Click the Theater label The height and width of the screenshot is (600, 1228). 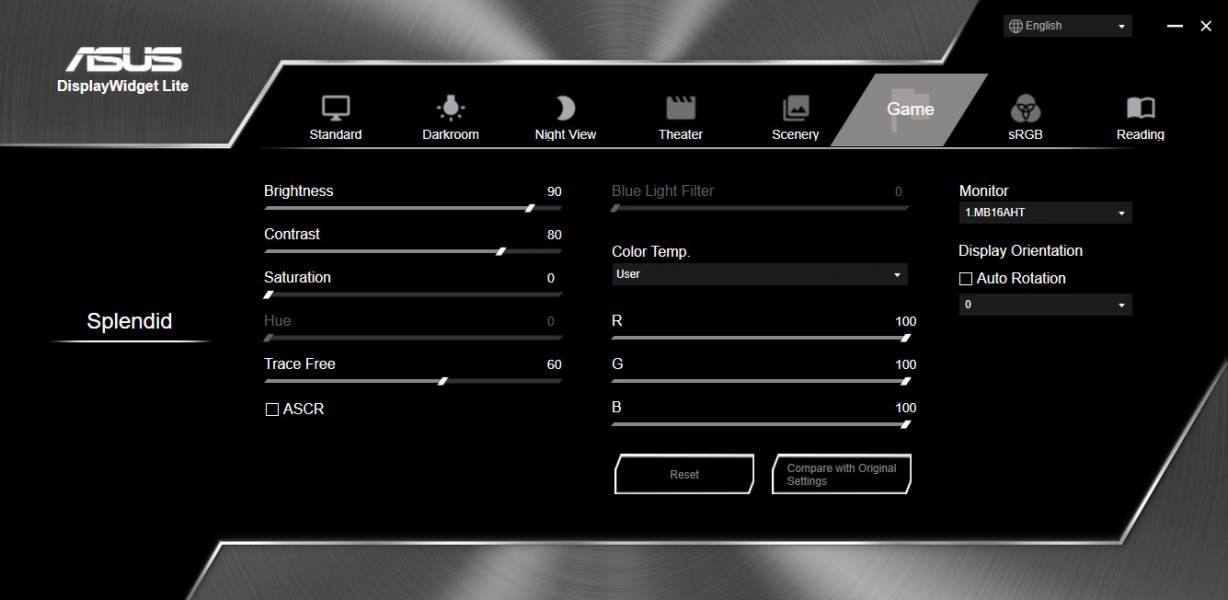[681, 135]
